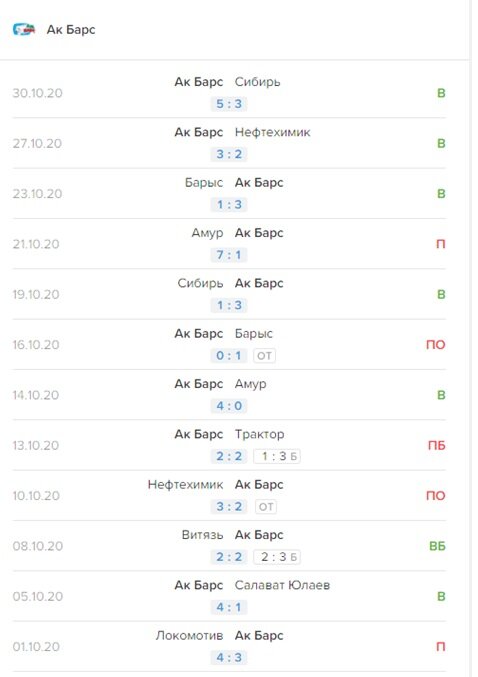This screenshot has width=478, height=677.
Task: Click the Барыс team name on 23.10.20
Action: point(204,183)
